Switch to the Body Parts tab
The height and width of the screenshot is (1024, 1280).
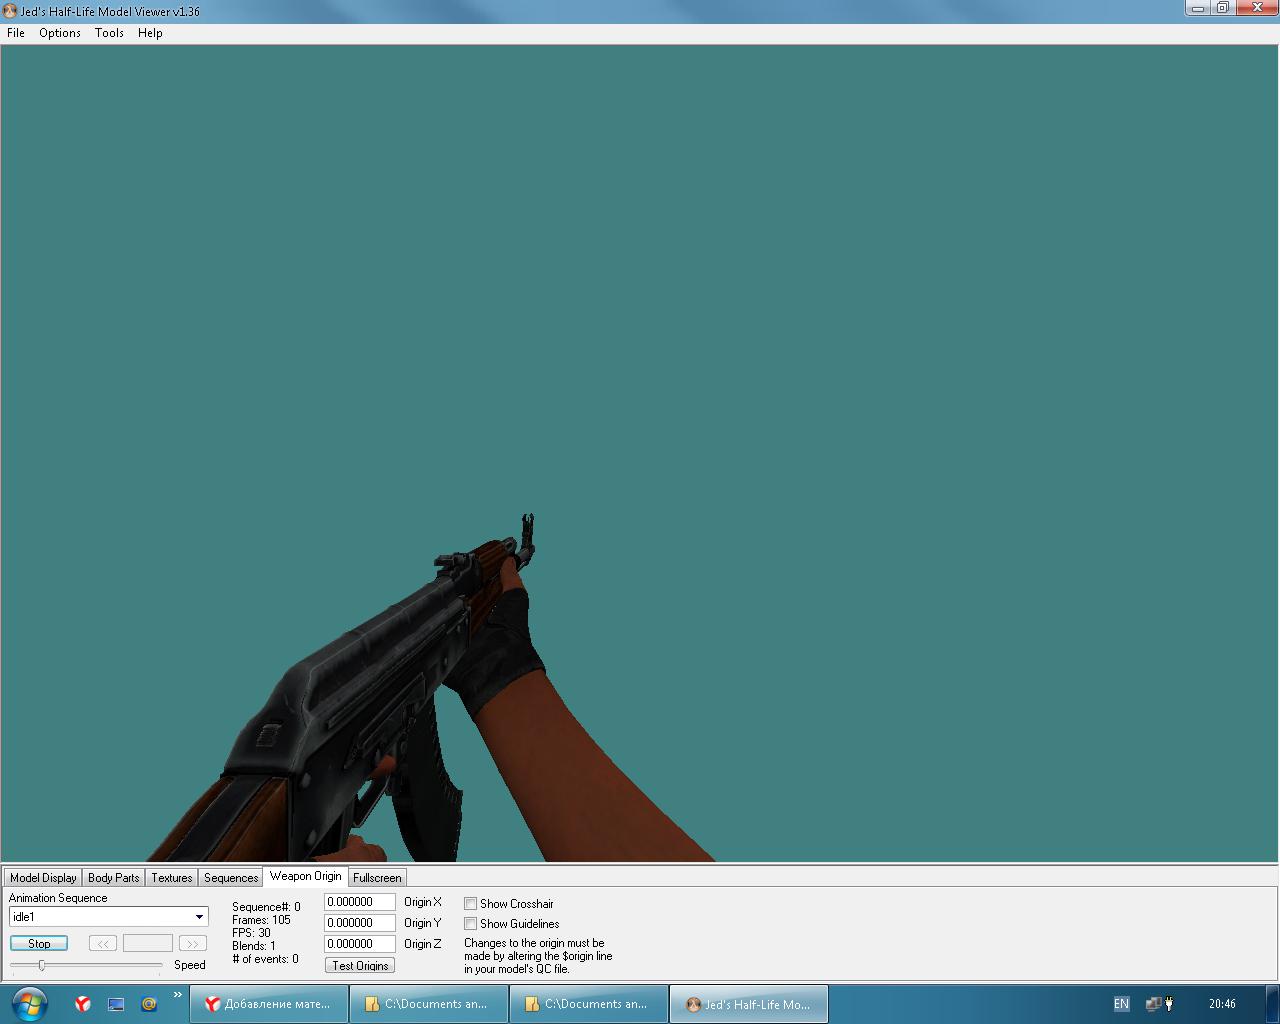pos(113,878)
